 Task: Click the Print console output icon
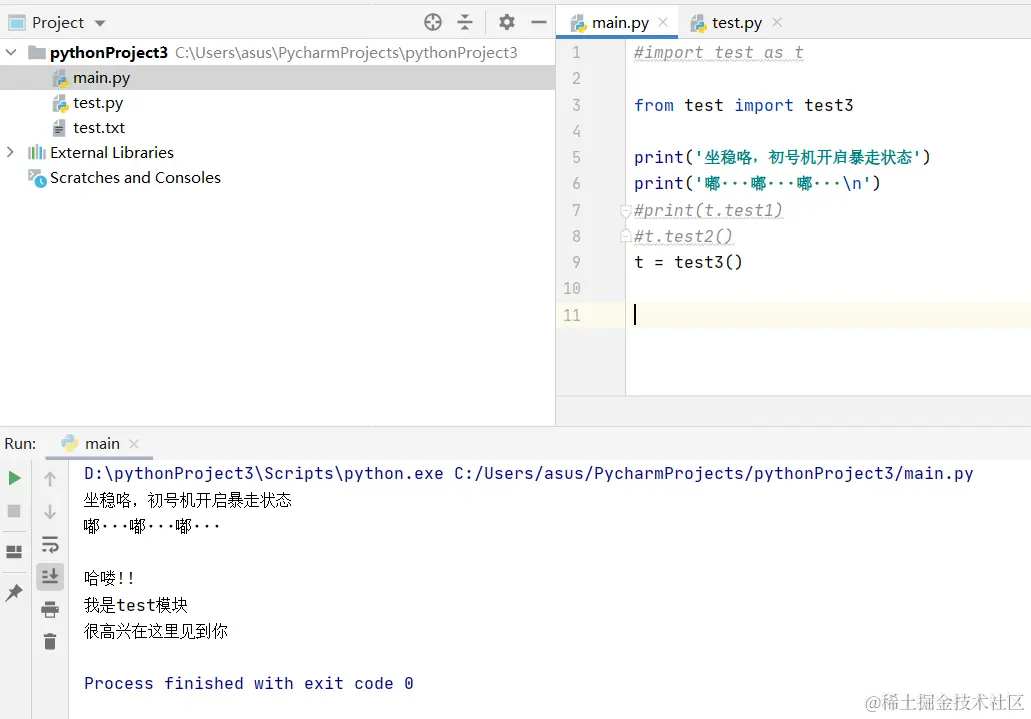[50, 609]
